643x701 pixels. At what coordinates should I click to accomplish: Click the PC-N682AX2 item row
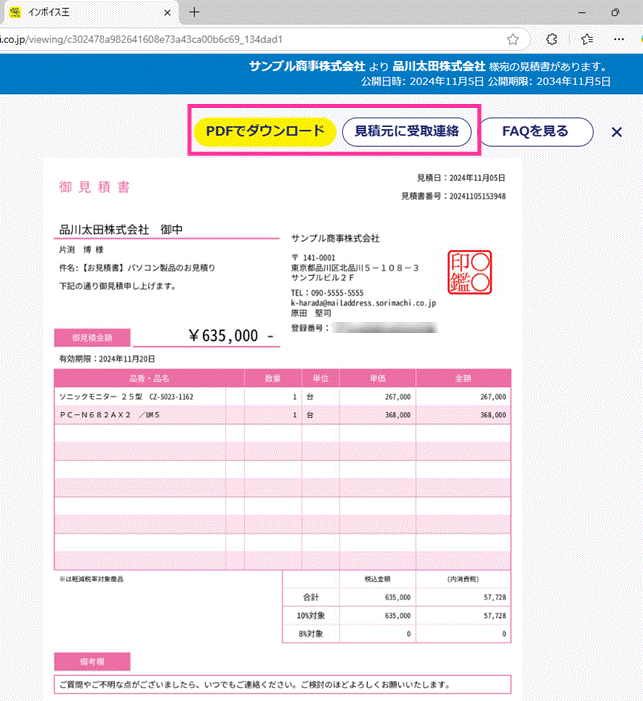point(282,415)
